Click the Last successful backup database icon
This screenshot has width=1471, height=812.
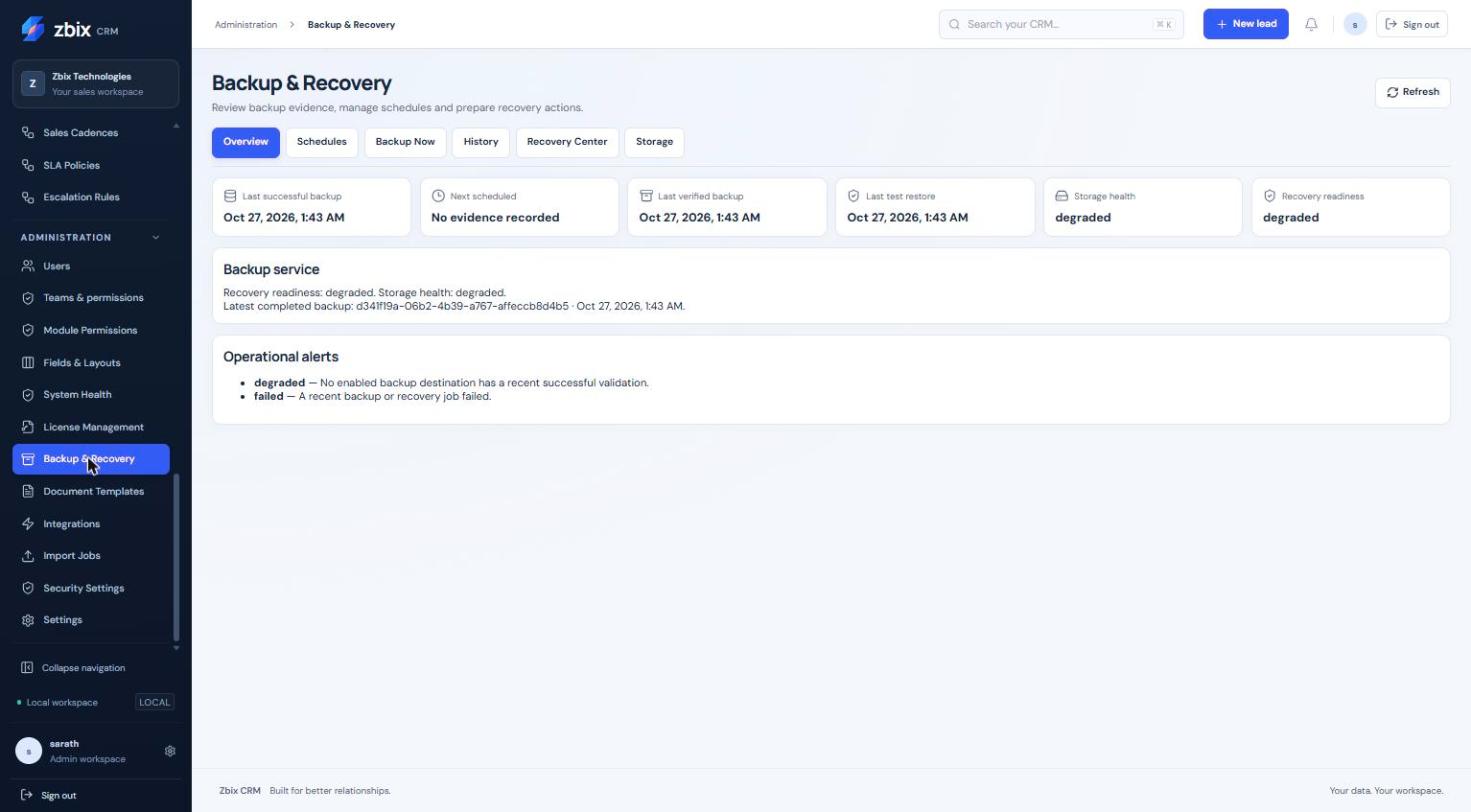point(230,196)
